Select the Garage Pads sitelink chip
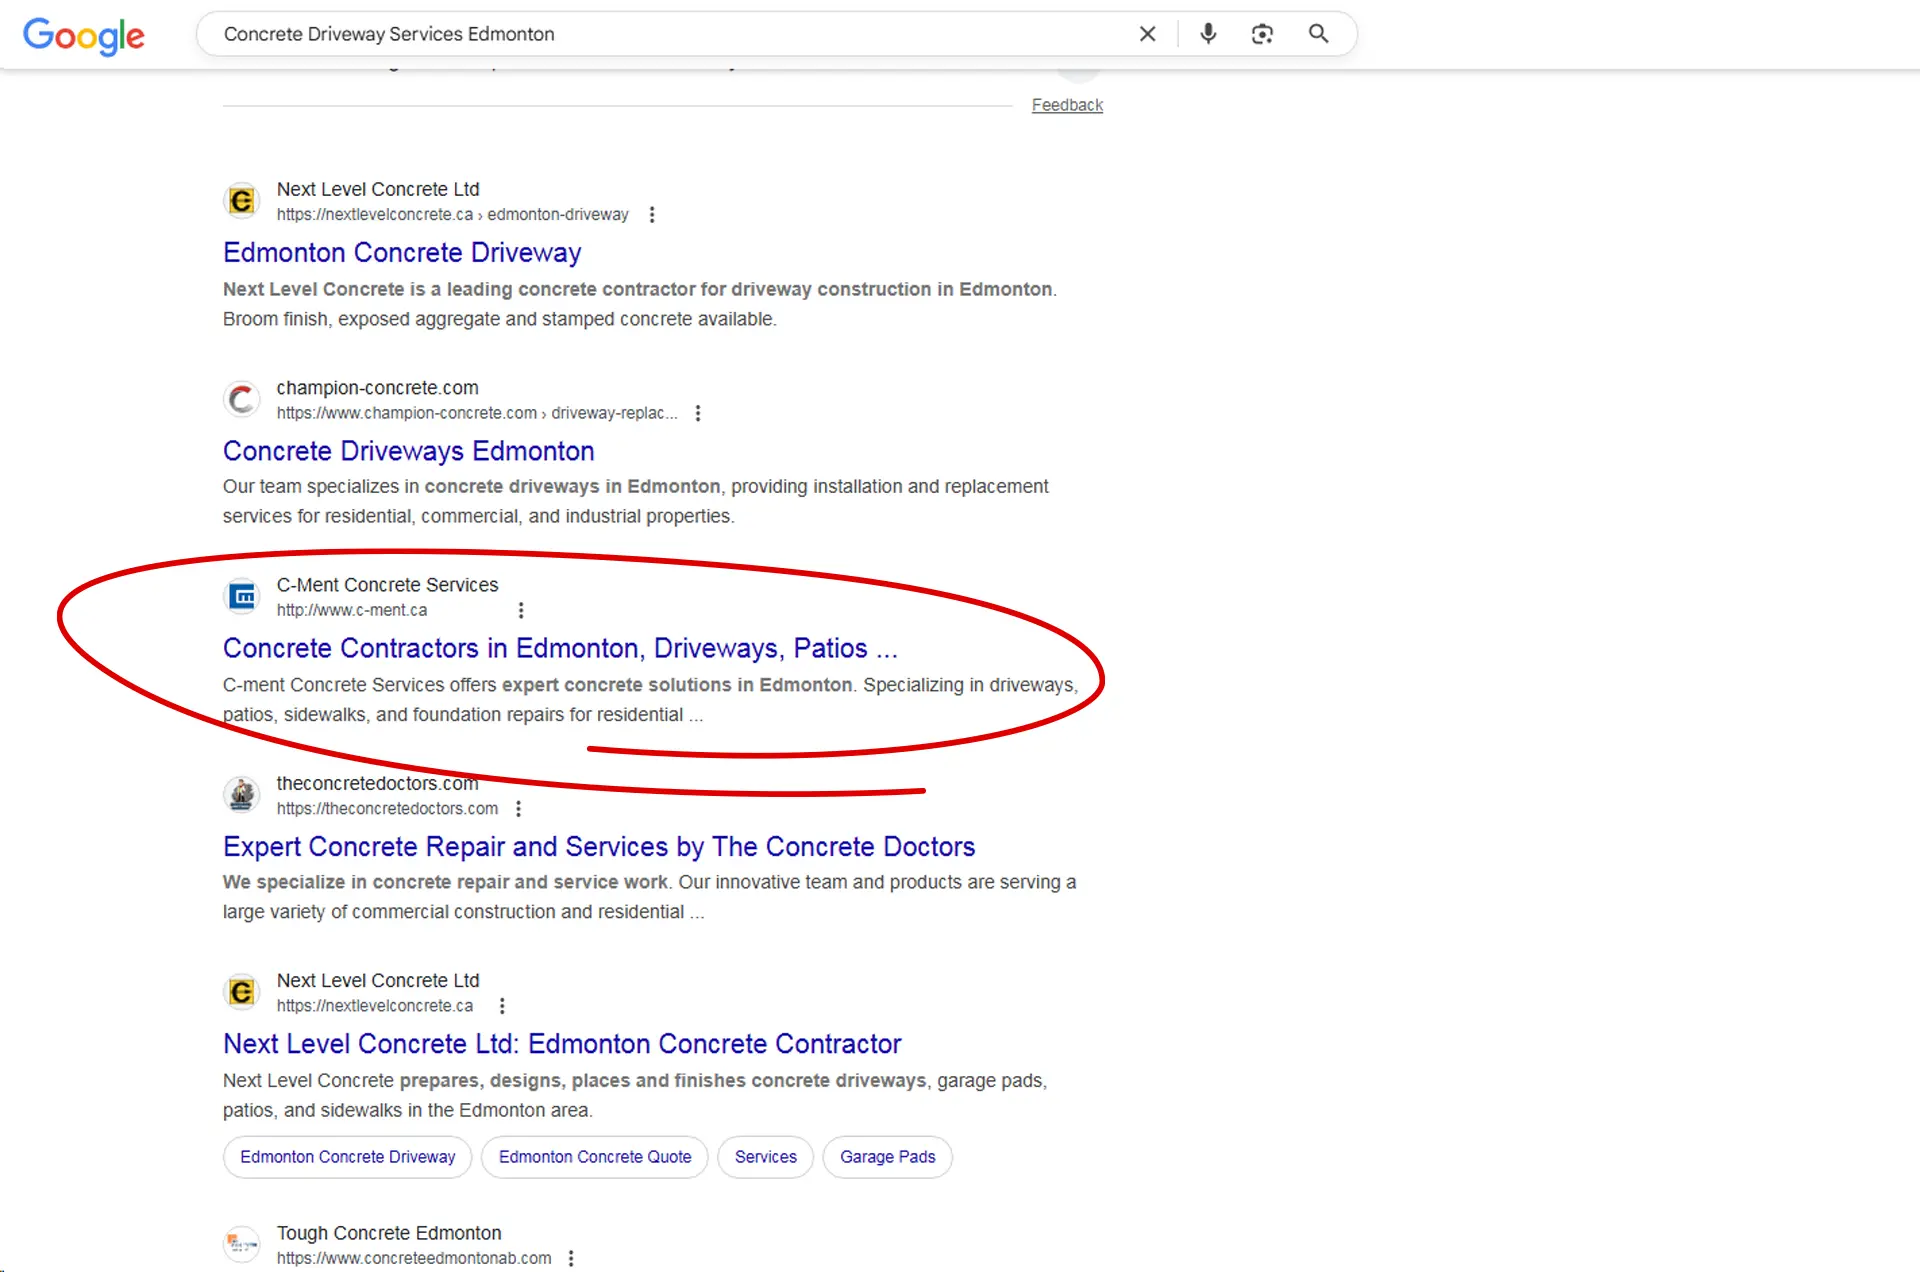 click(887, 1157)
